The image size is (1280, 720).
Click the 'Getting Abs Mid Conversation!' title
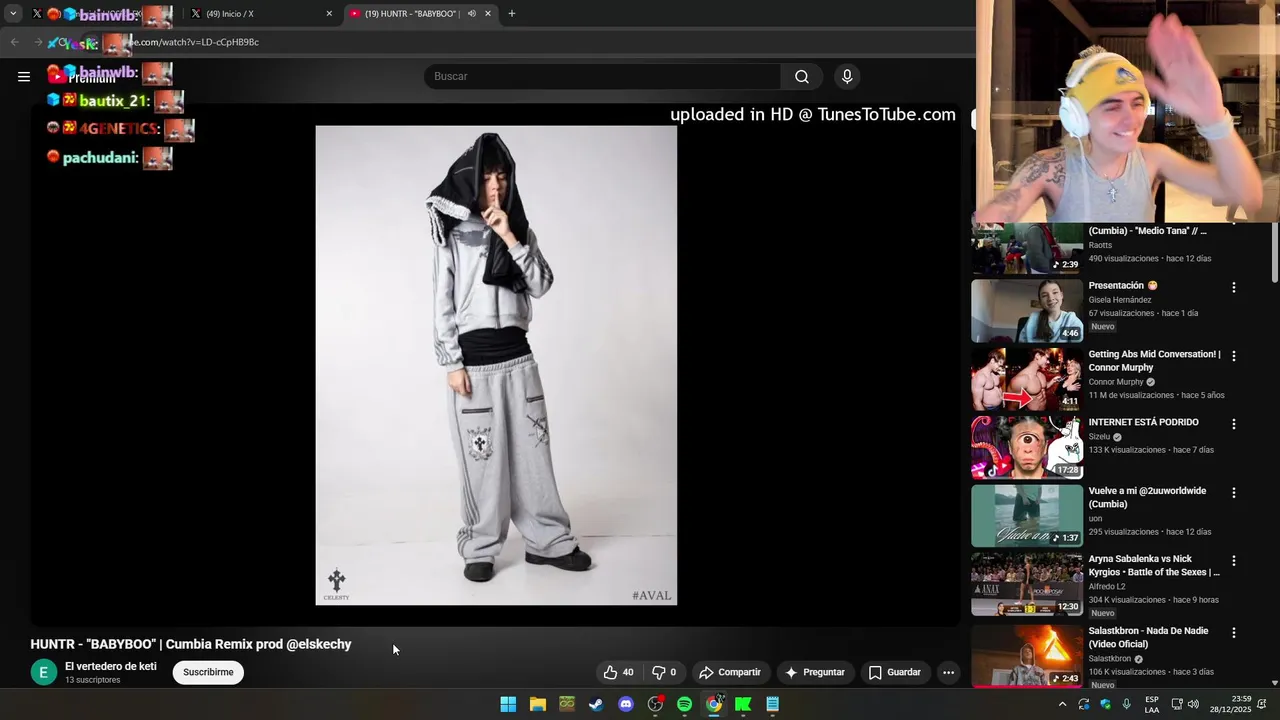pyautogui.click(x=1155, y=360)
